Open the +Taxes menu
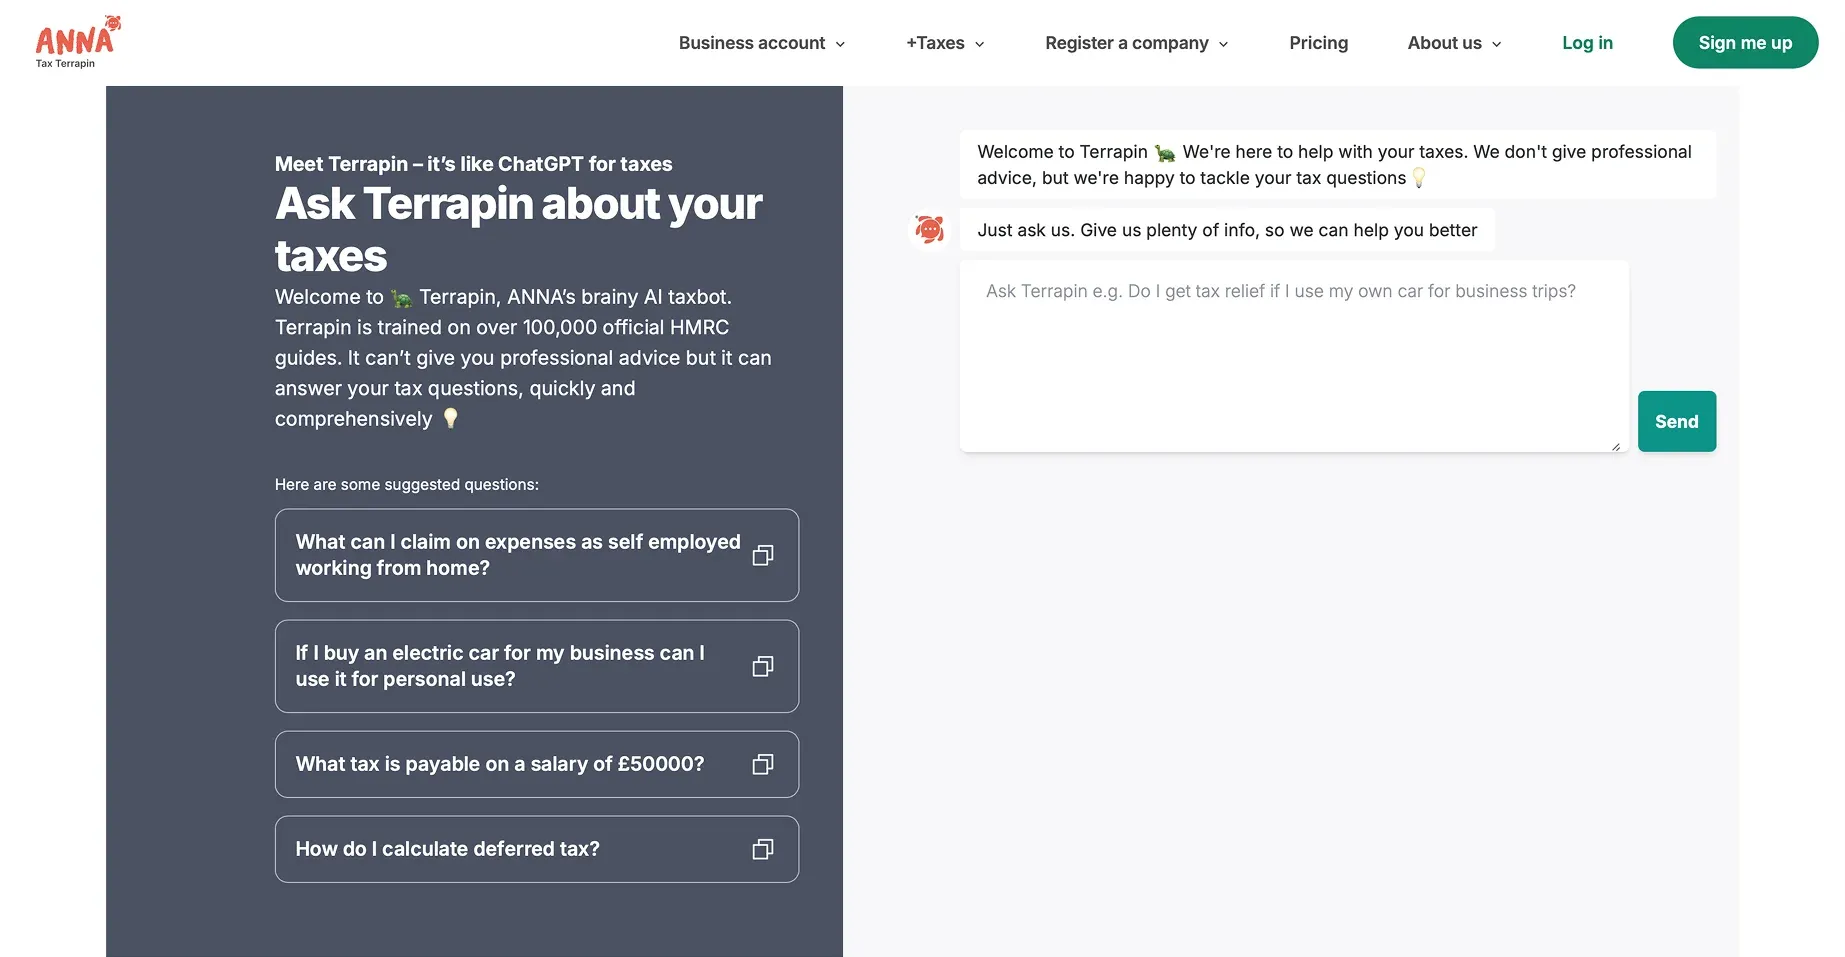Viewport: 1845px width, 957px height. [x=945, y=43]
